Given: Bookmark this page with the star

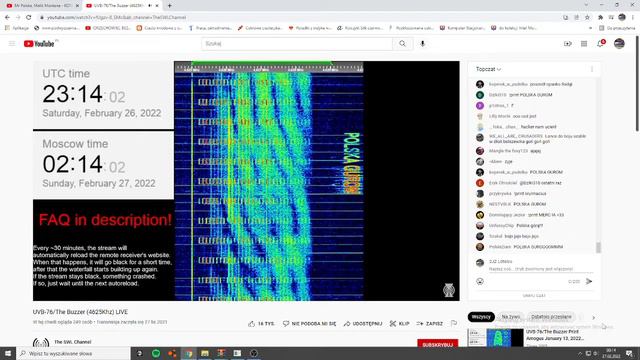Looking at the screenshot, I should (x=587, y=17).
